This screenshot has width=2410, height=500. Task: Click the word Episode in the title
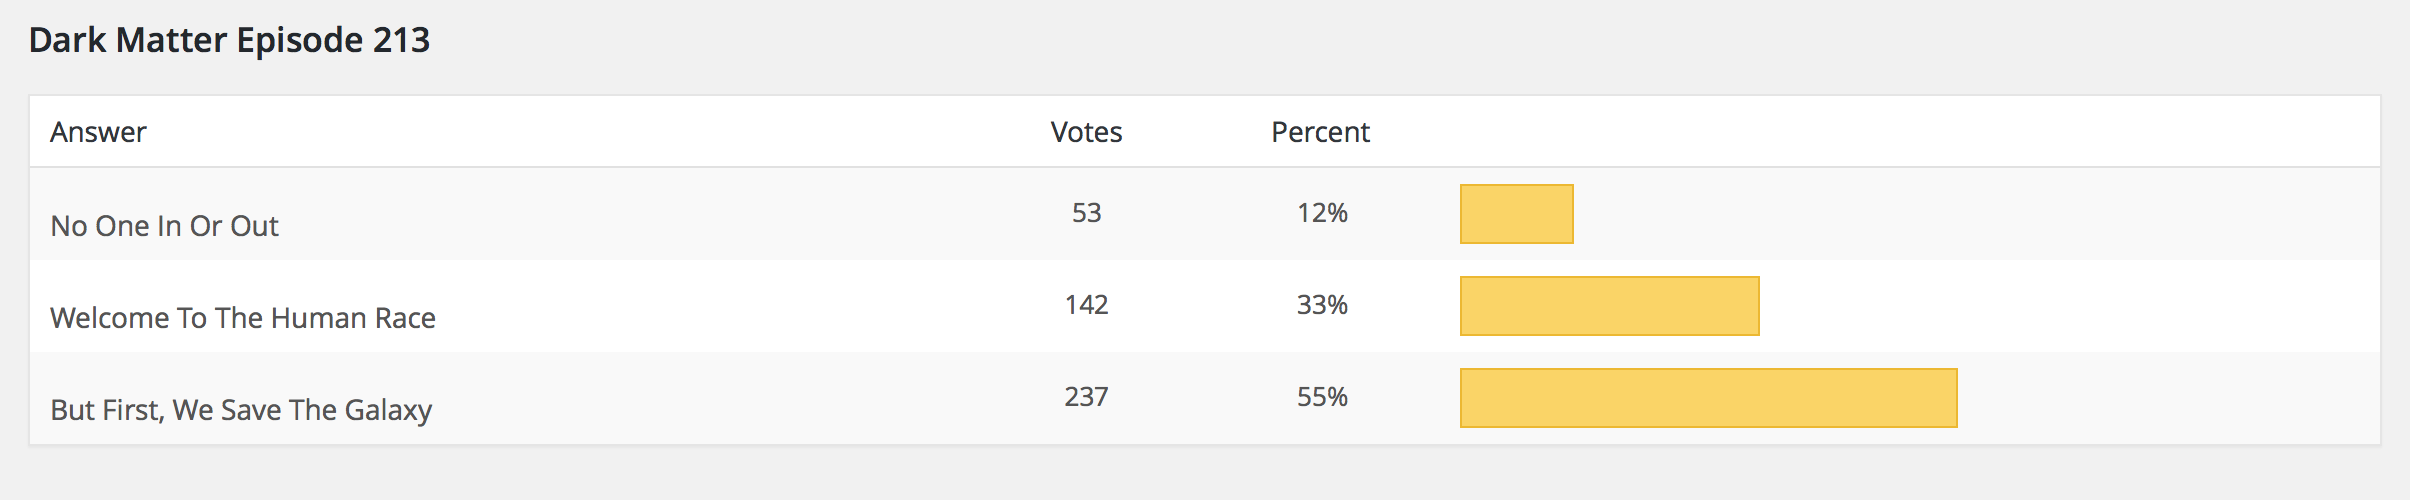tap(300, 41)
